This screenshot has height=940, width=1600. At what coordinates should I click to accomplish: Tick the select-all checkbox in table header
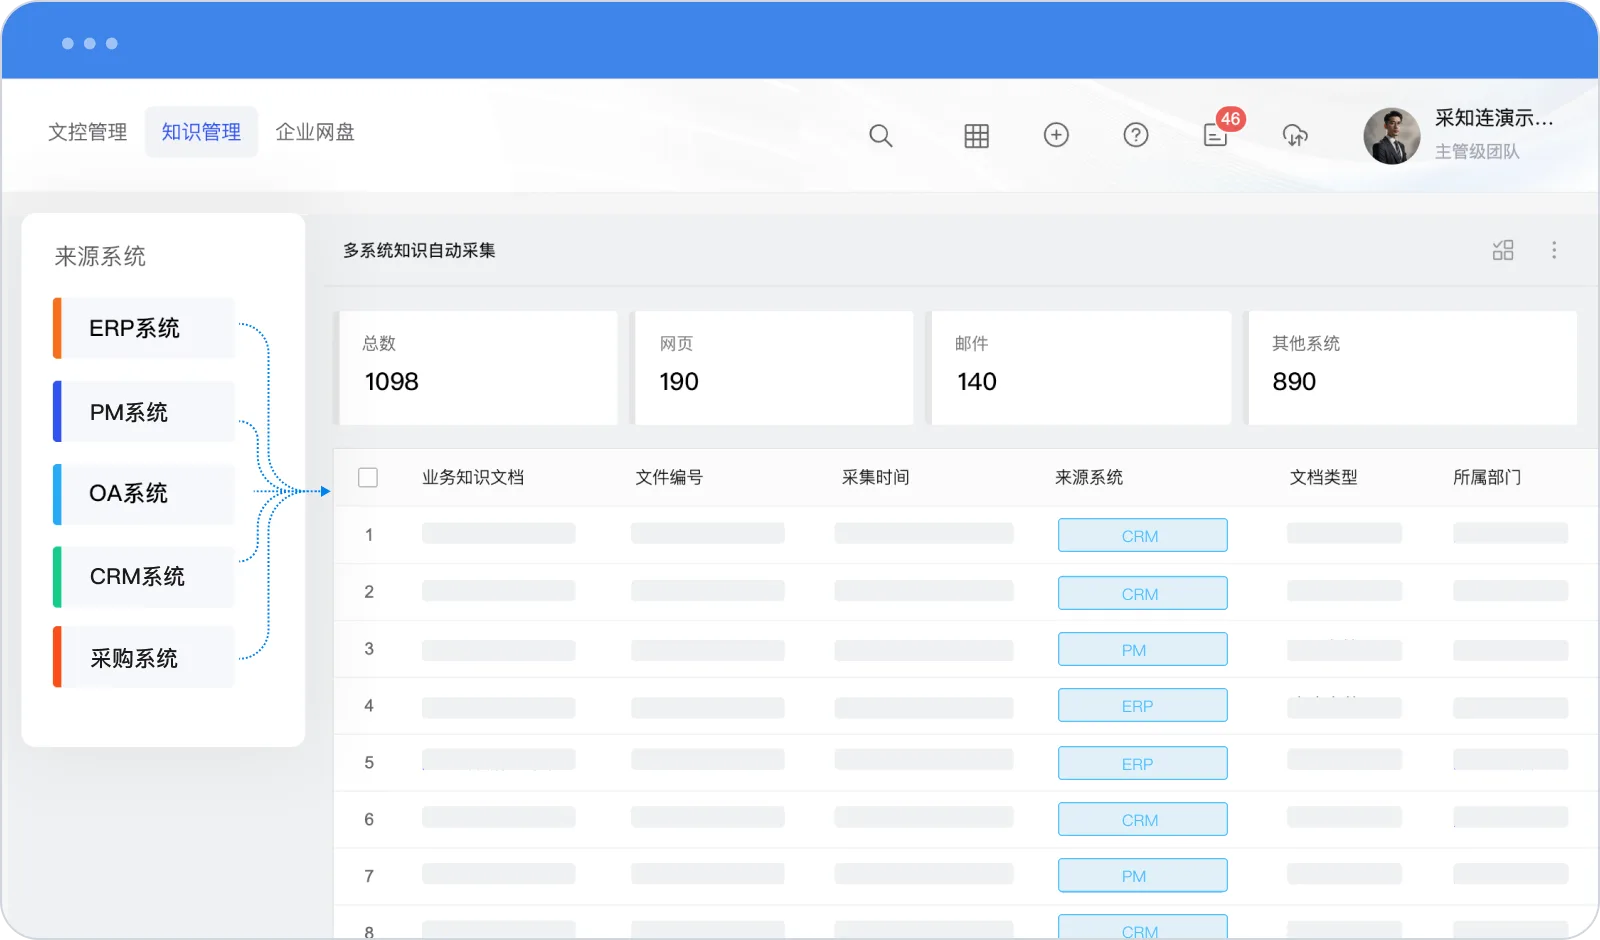(368, 478)
